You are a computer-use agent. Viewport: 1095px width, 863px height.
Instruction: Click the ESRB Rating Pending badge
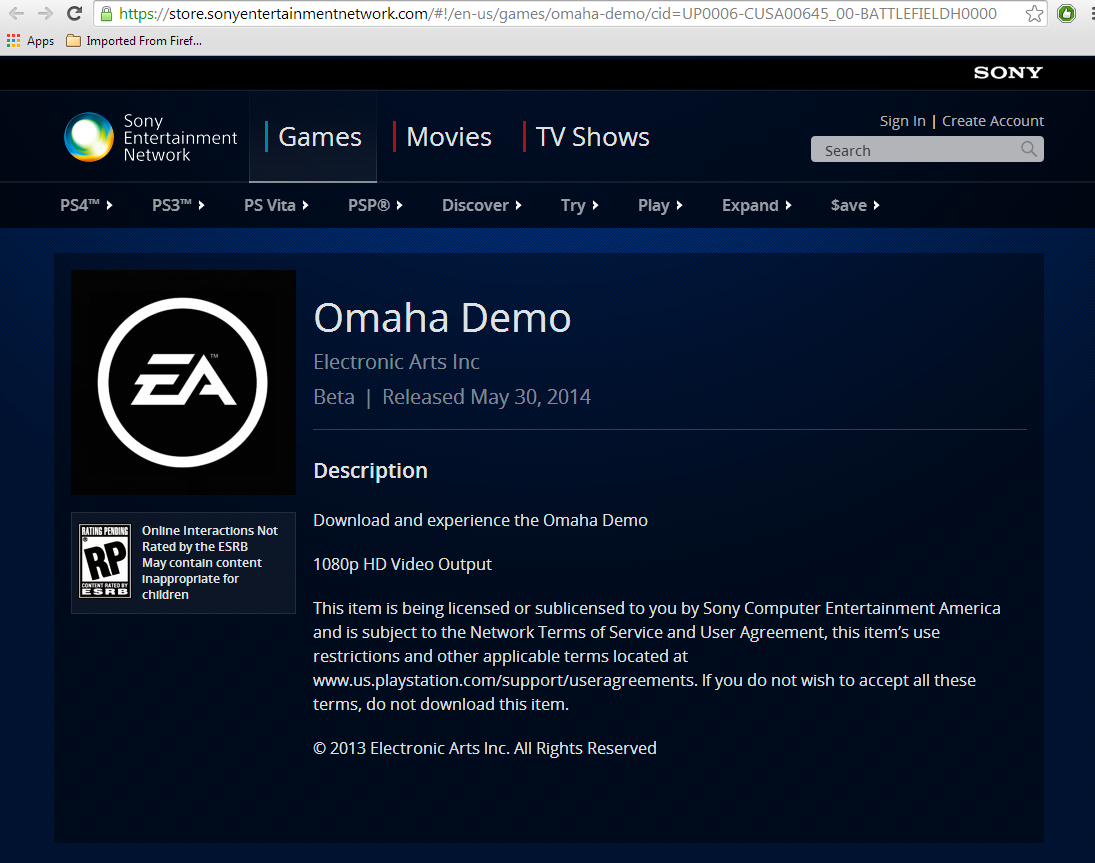click(105, 562)
